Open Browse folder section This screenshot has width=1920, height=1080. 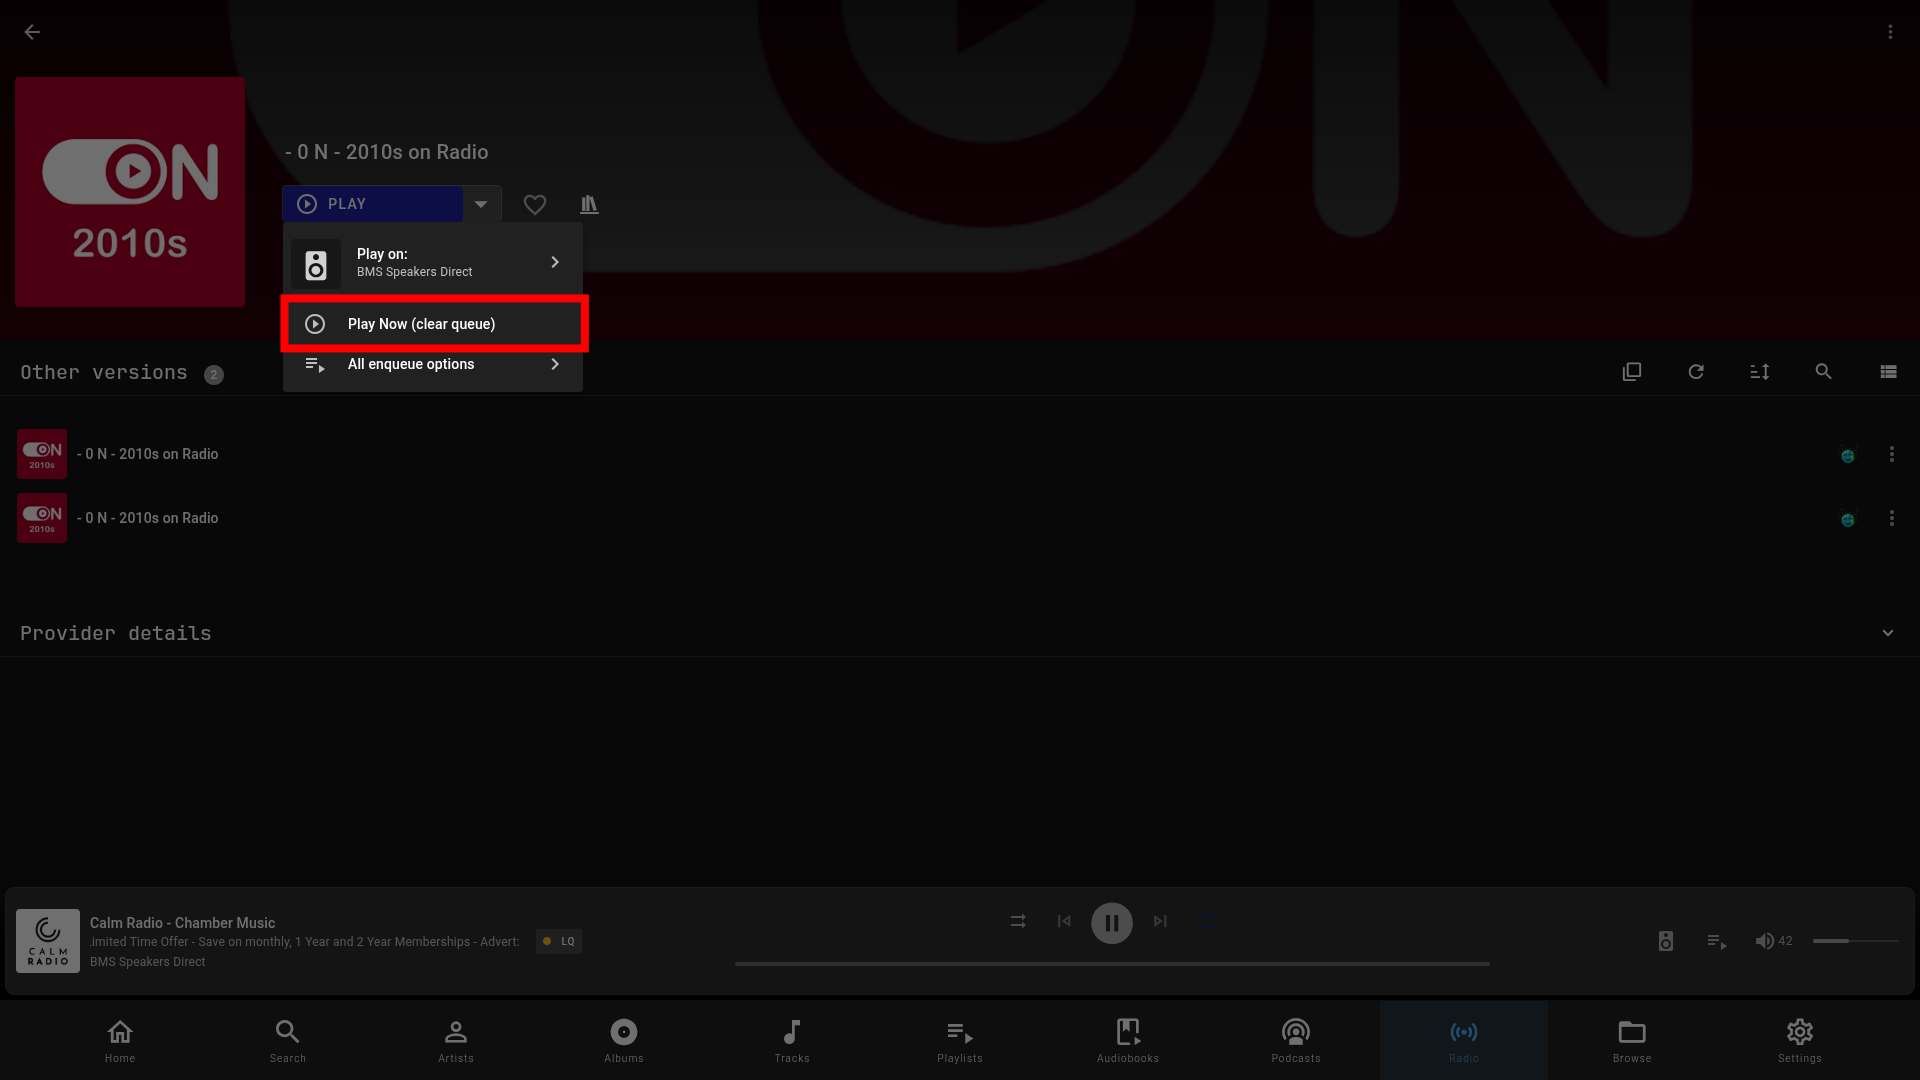pos(1632,1040)
